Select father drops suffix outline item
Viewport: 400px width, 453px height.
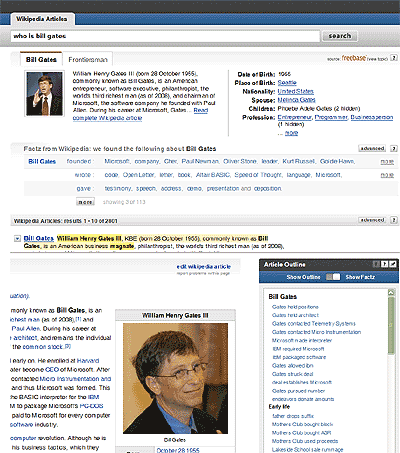293,416
